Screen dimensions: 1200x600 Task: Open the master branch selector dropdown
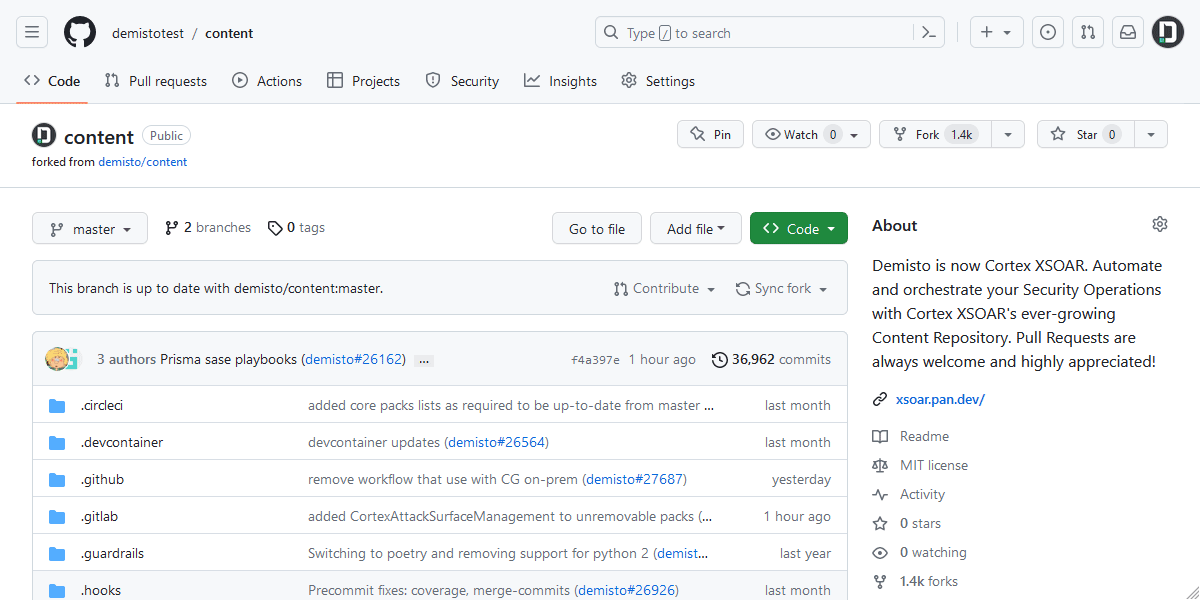tap(90, 228)
